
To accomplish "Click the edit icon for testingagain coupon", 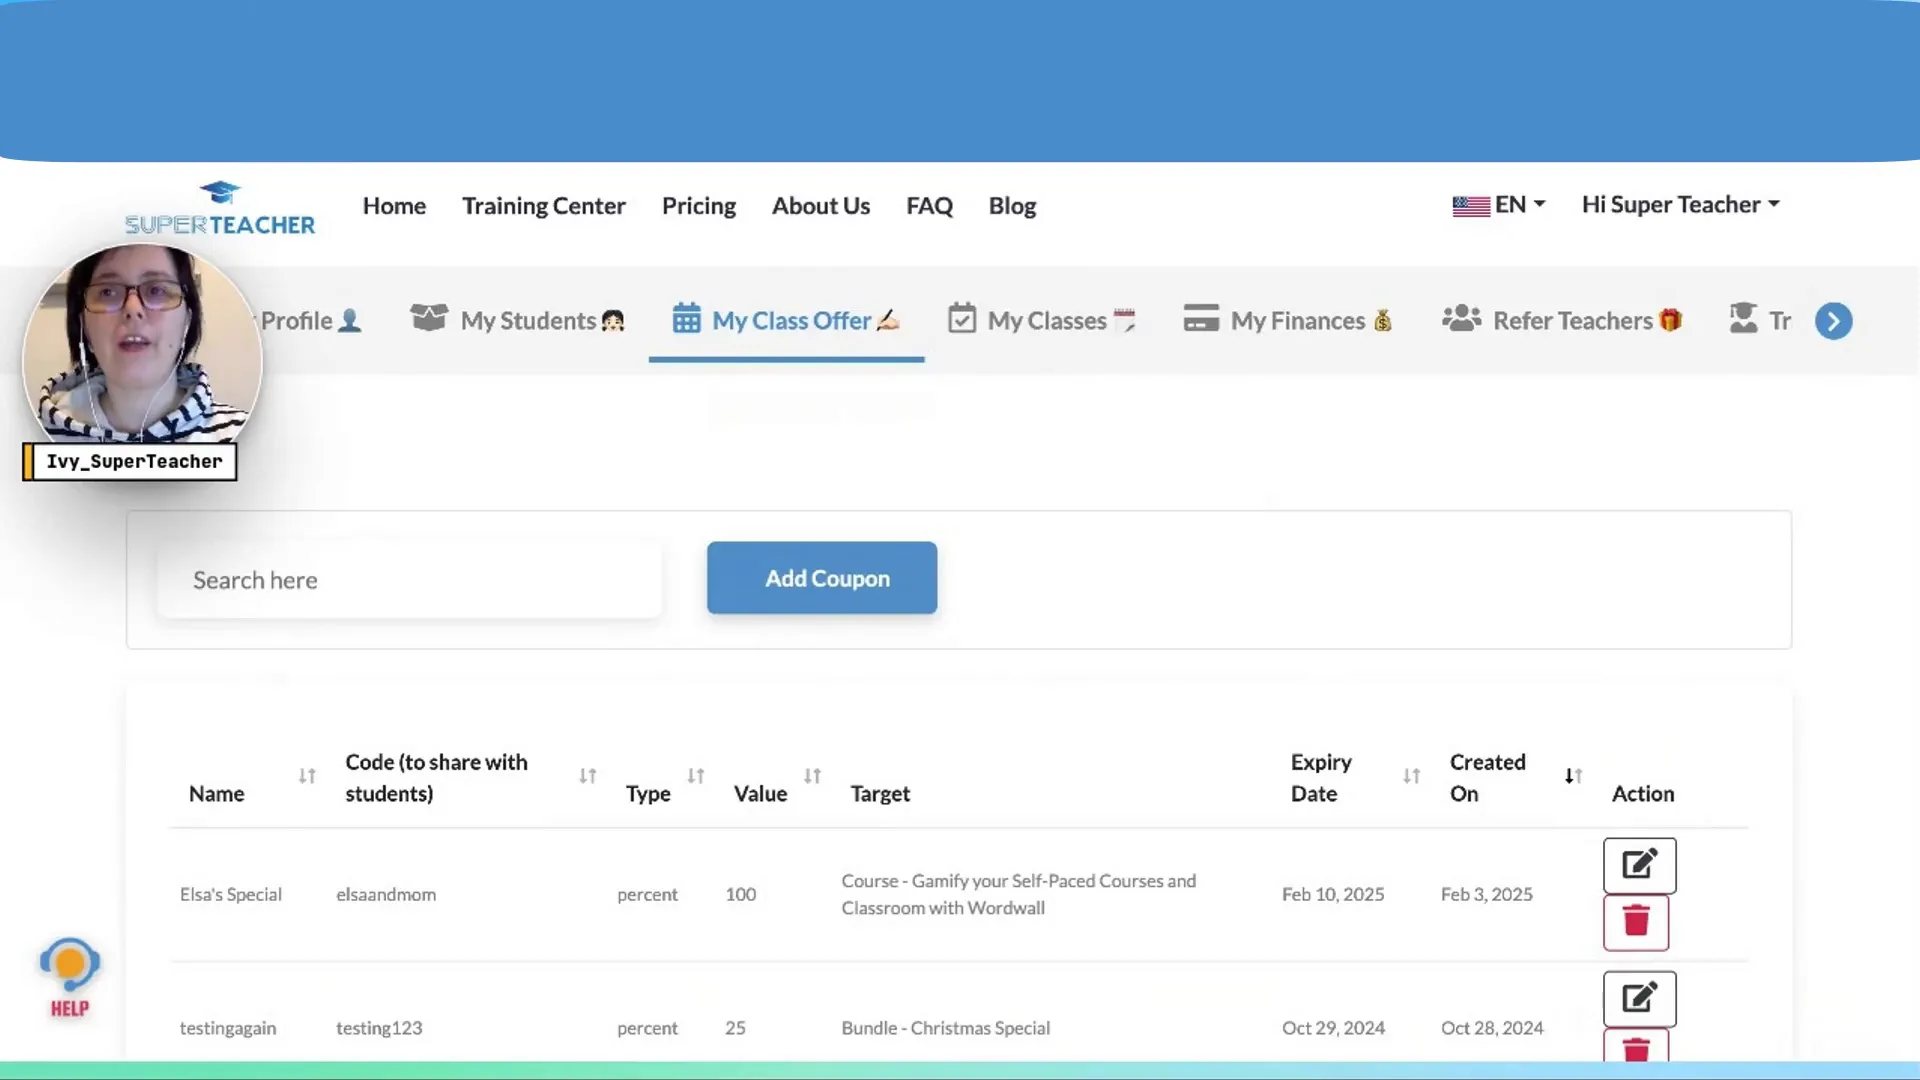I will (x=1639, y=998).
